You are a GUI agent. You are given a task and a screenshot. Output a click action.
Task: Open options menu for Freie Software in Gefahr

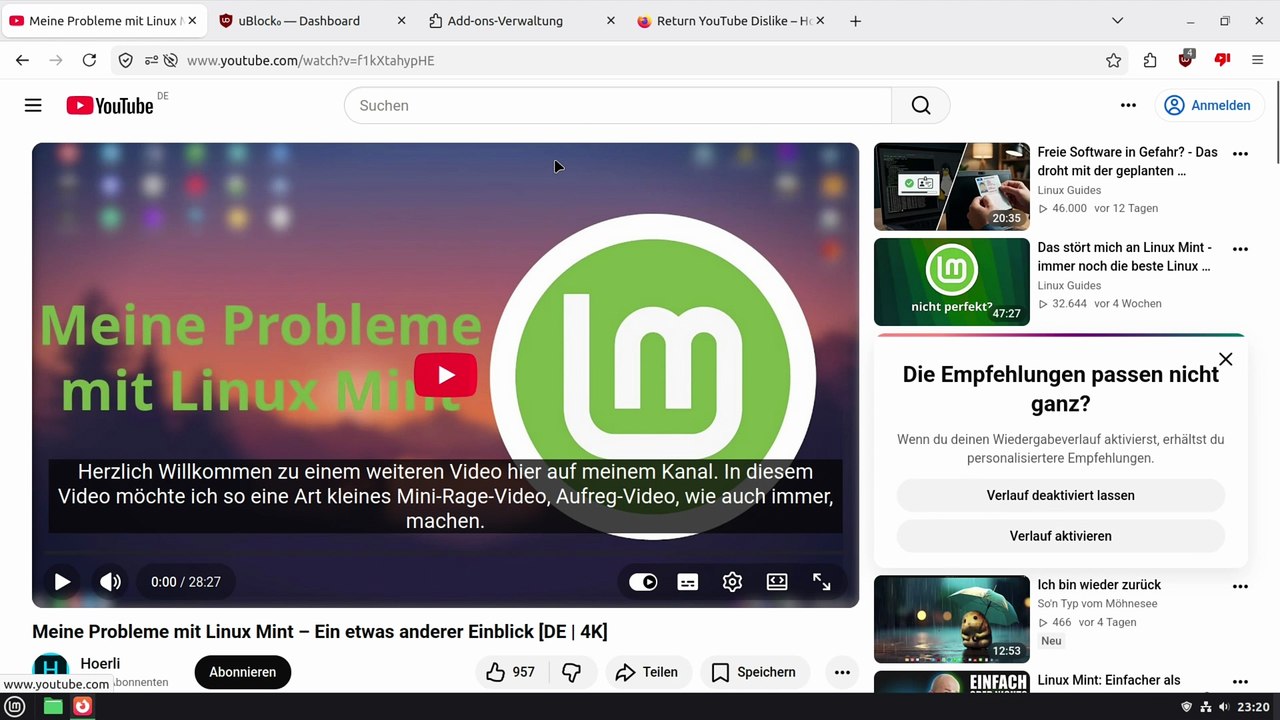[1240, 154]
